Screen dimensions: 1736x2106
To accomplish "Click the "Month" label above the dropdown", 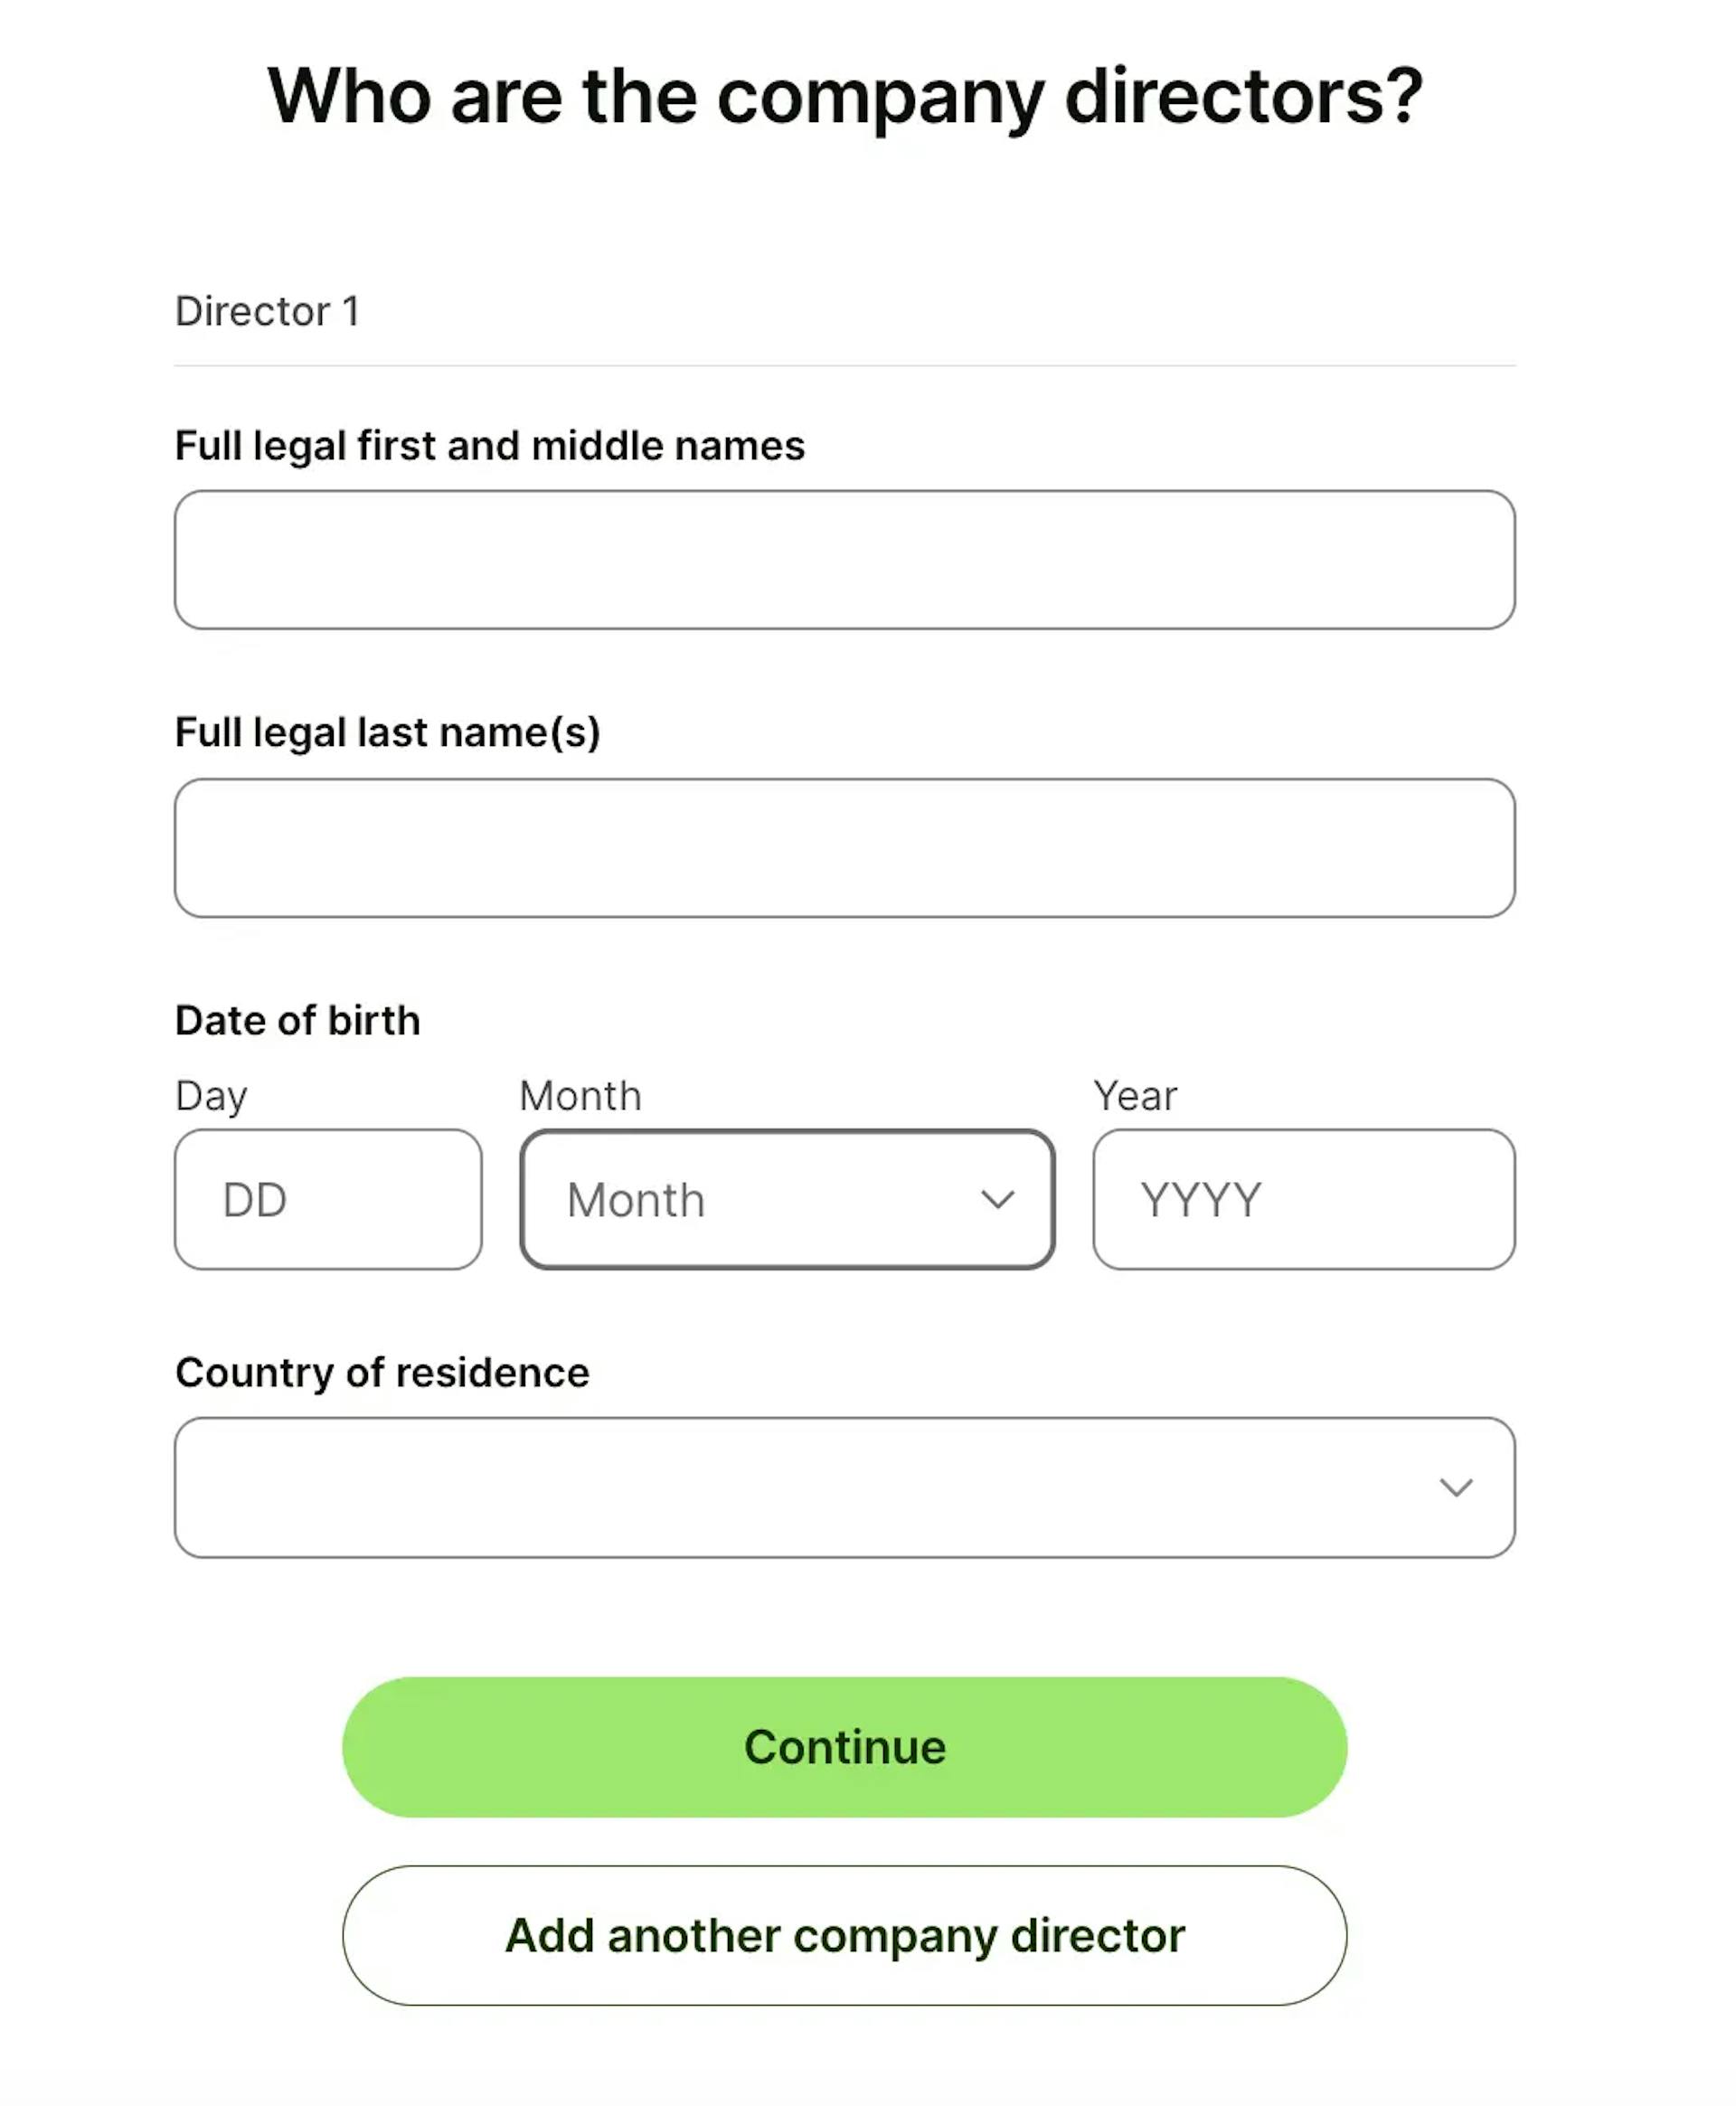I will click(x=580, y=1096).
